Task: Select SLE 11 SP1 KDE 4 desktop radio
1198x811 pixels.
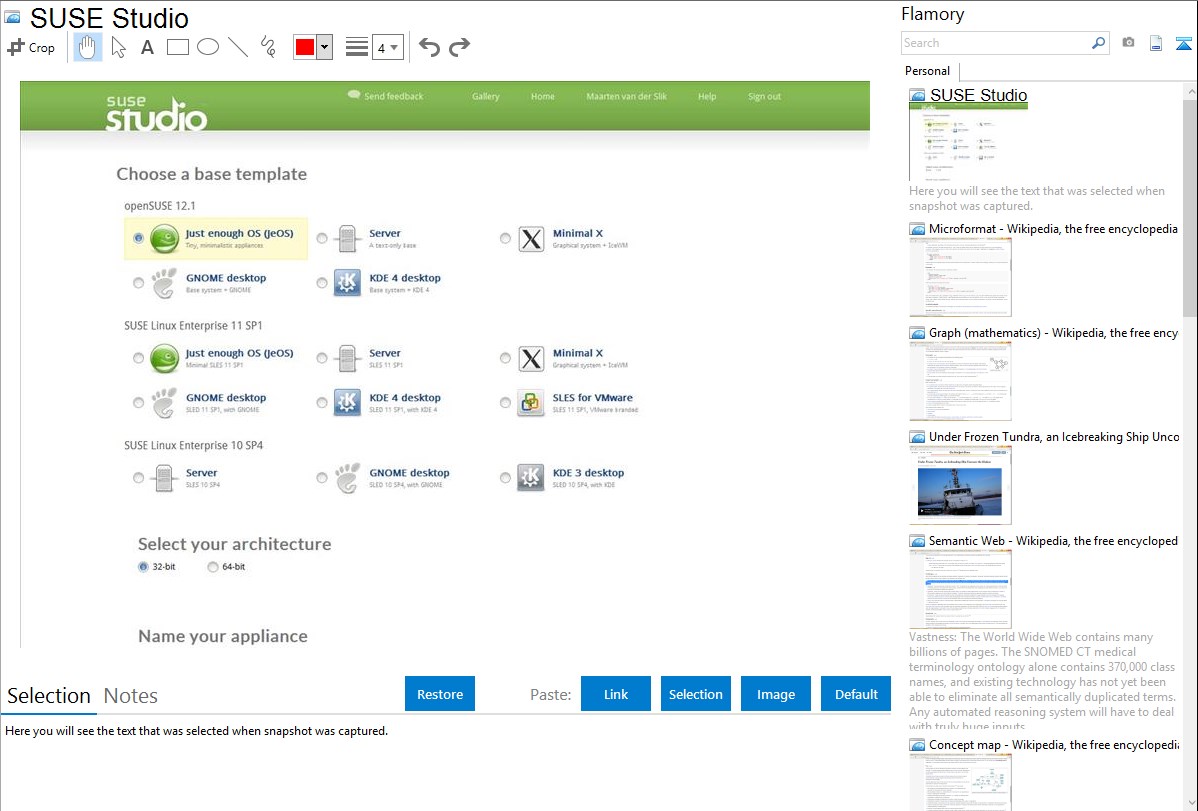Action: tap(322, 403)
